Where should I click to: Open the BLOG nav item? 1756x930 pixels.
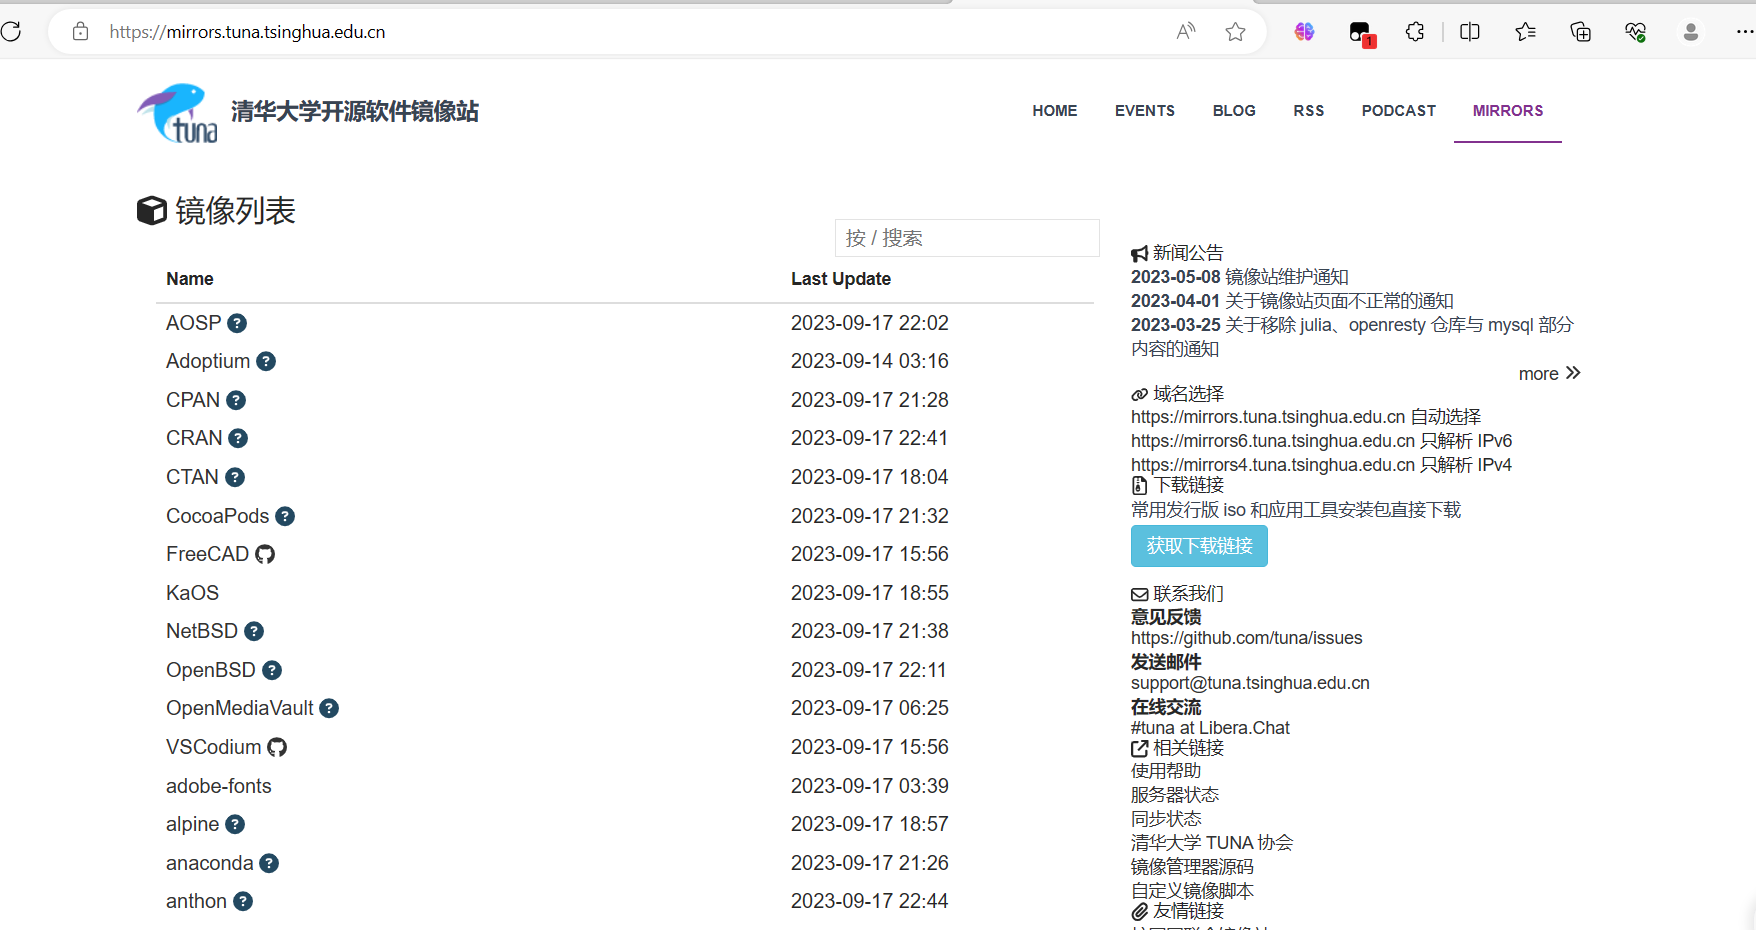pyautogui.click(x=1234, y=111)
